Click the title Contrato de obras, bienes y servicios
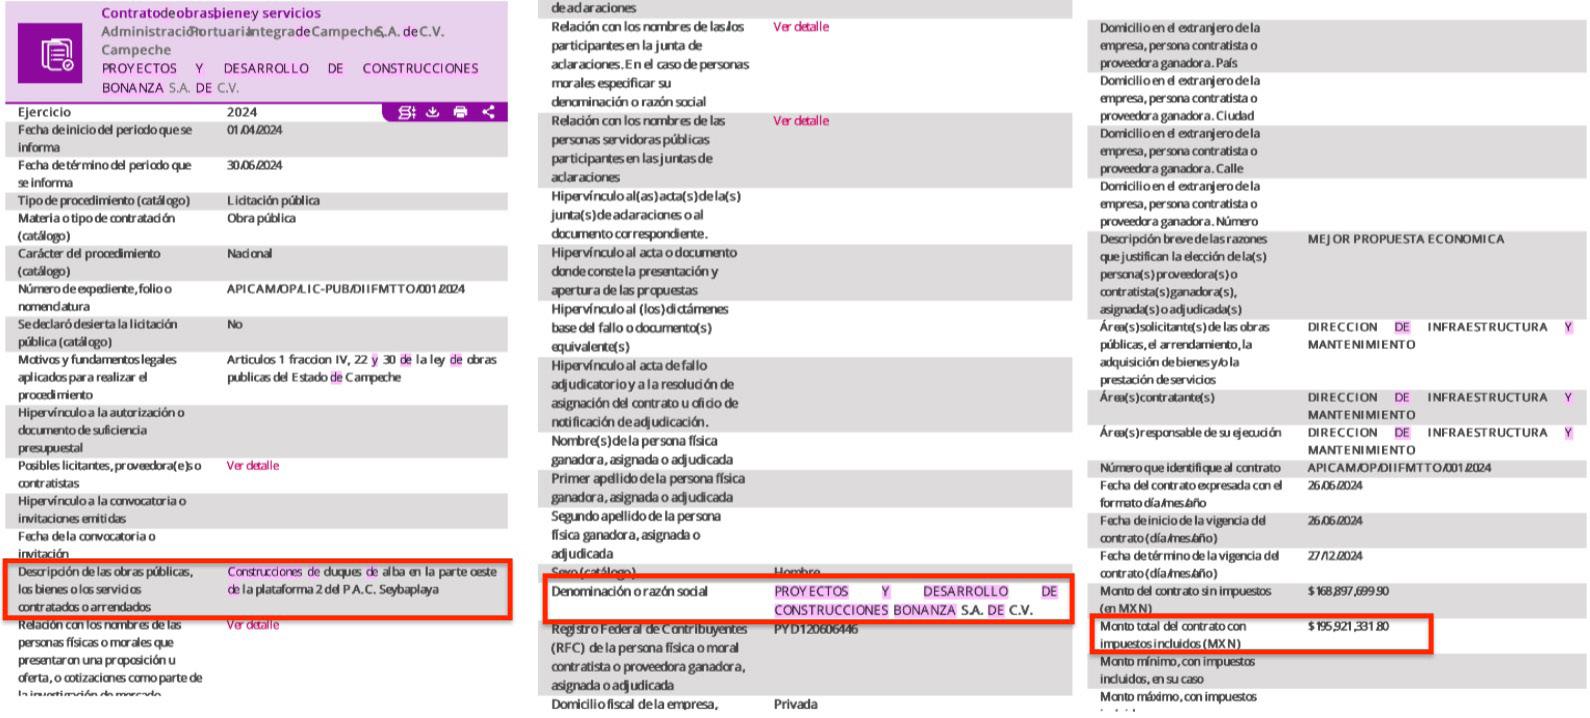 (211, 13)
